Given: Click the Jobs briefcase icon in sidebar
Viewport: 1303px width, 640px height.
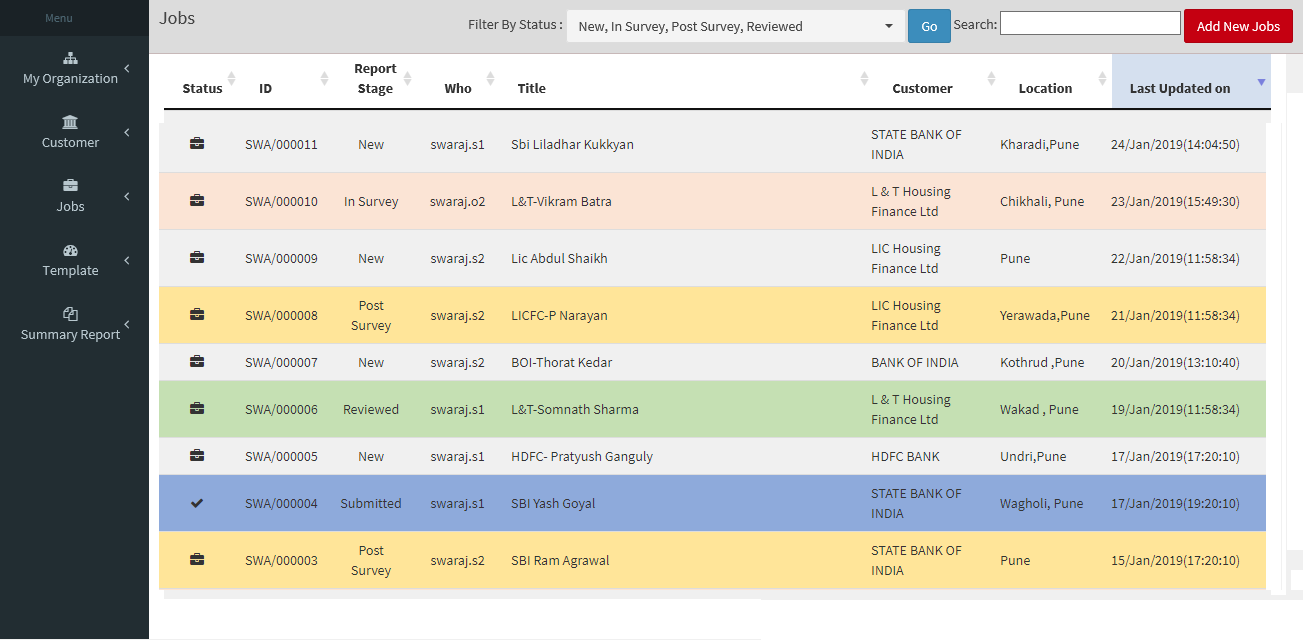Looking at the screenshot, I should click(x=70, y=186).
